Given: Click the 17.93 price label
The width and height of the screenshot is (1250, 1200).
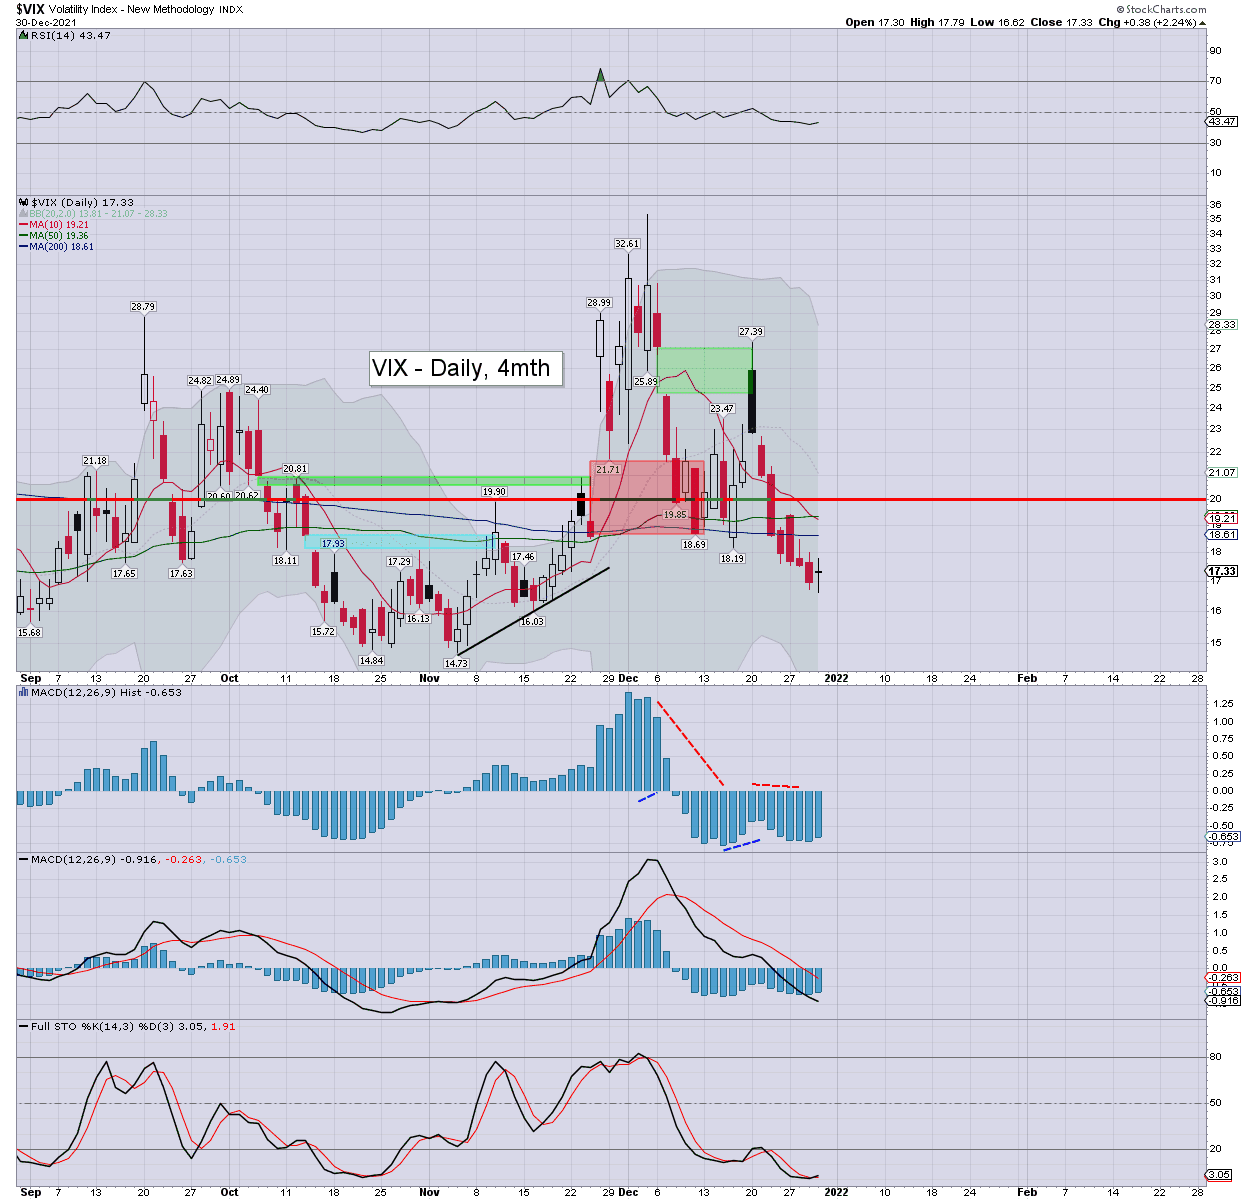Looking at the screenshot, I should tap(333, 544).
